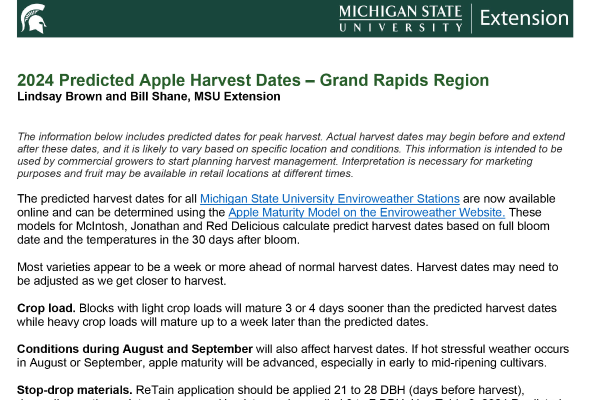Select the Extension wordmark in header

pyautogui.click(x=524, y=18)
